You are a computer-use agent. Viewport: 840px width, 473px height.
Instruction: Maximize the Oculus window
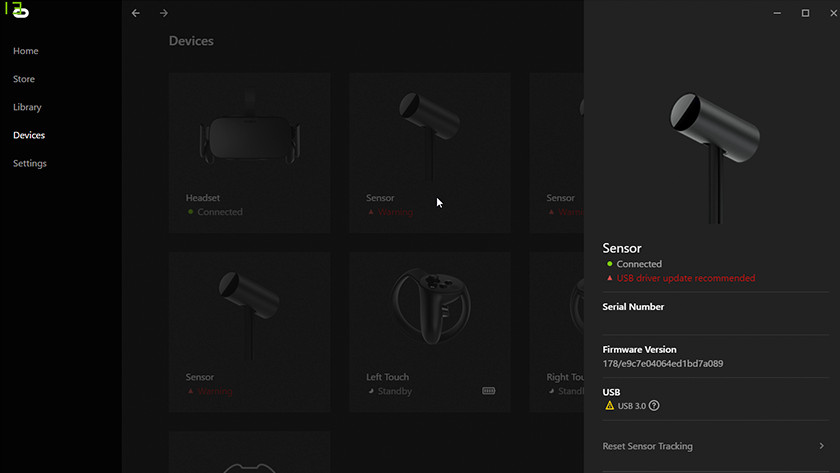(805, 13)
